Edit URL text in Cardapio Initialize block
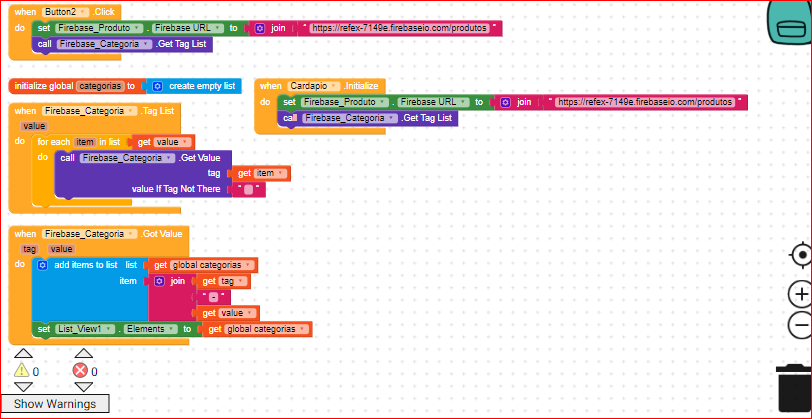The width and height of the screenshot is (812, 419). pyautogui.click(x=645, y=102)
